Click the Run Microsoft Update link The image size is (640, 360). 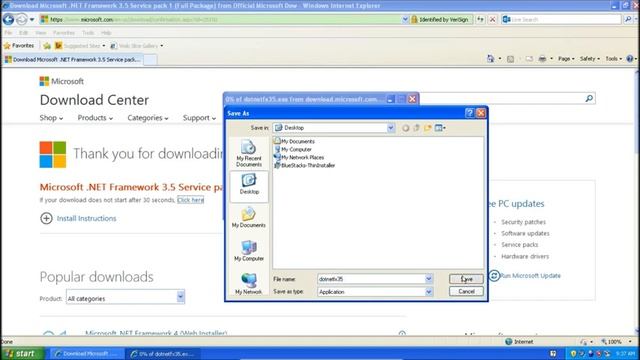tap(530, 276)
